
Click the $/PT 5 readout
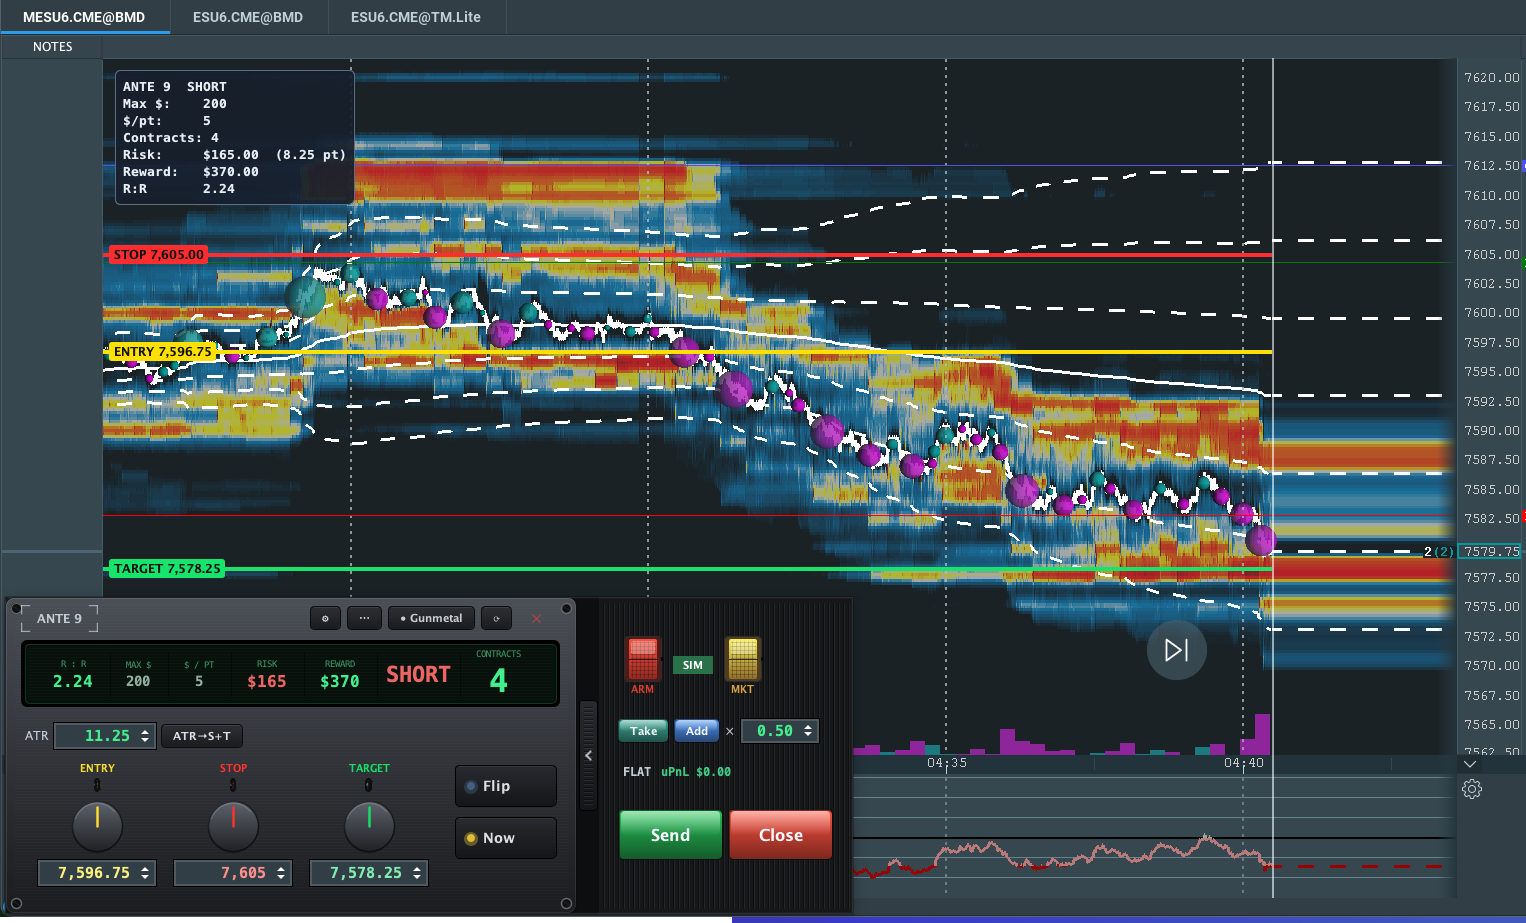pyautogui.click(x=199, y=682)
